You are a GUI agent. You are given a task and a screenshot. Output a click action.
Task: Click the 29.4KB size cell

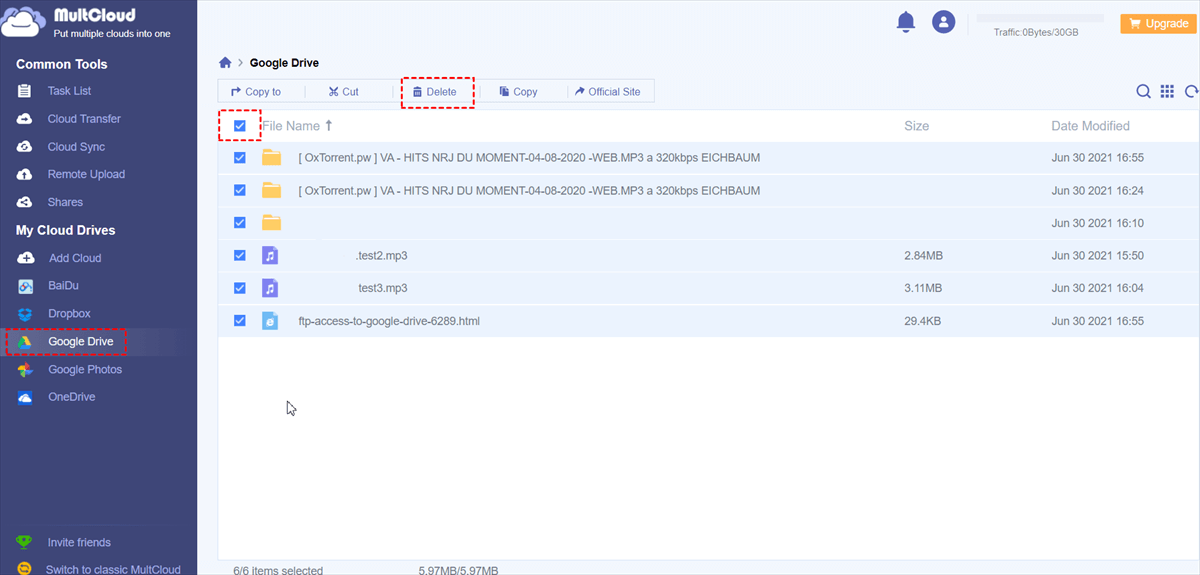coord(922,321)
